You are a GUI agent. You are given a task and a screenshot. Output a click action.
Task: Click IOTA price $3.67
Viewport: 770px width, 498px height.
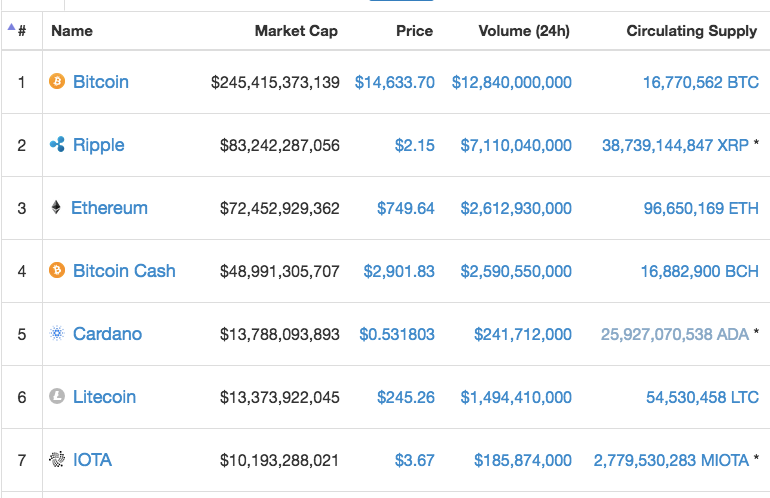point(414,460)
